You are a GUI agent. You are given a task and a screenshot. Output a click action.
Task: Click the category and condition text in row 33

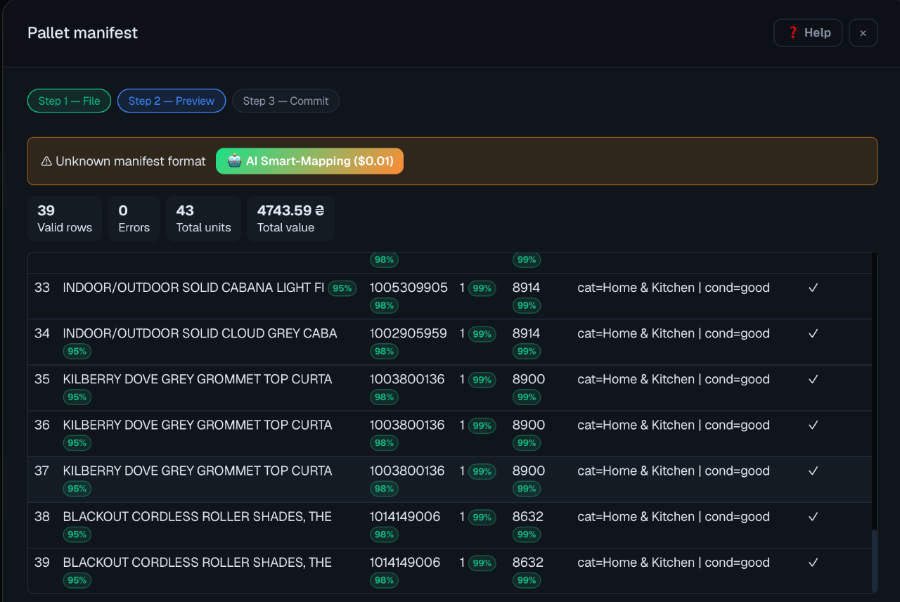tap(673, 288)
